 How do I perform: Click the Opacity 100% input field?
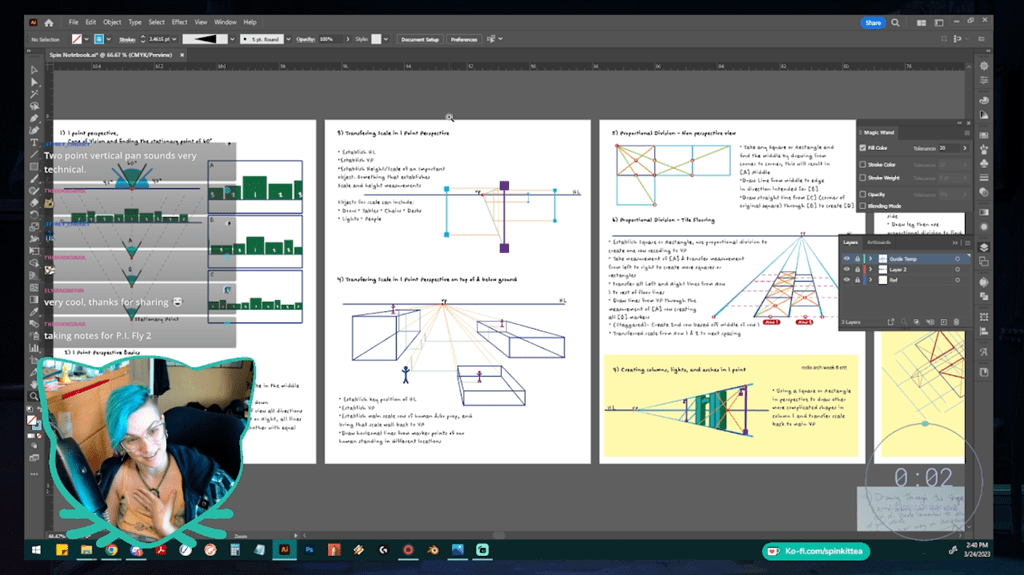[330, 39]
